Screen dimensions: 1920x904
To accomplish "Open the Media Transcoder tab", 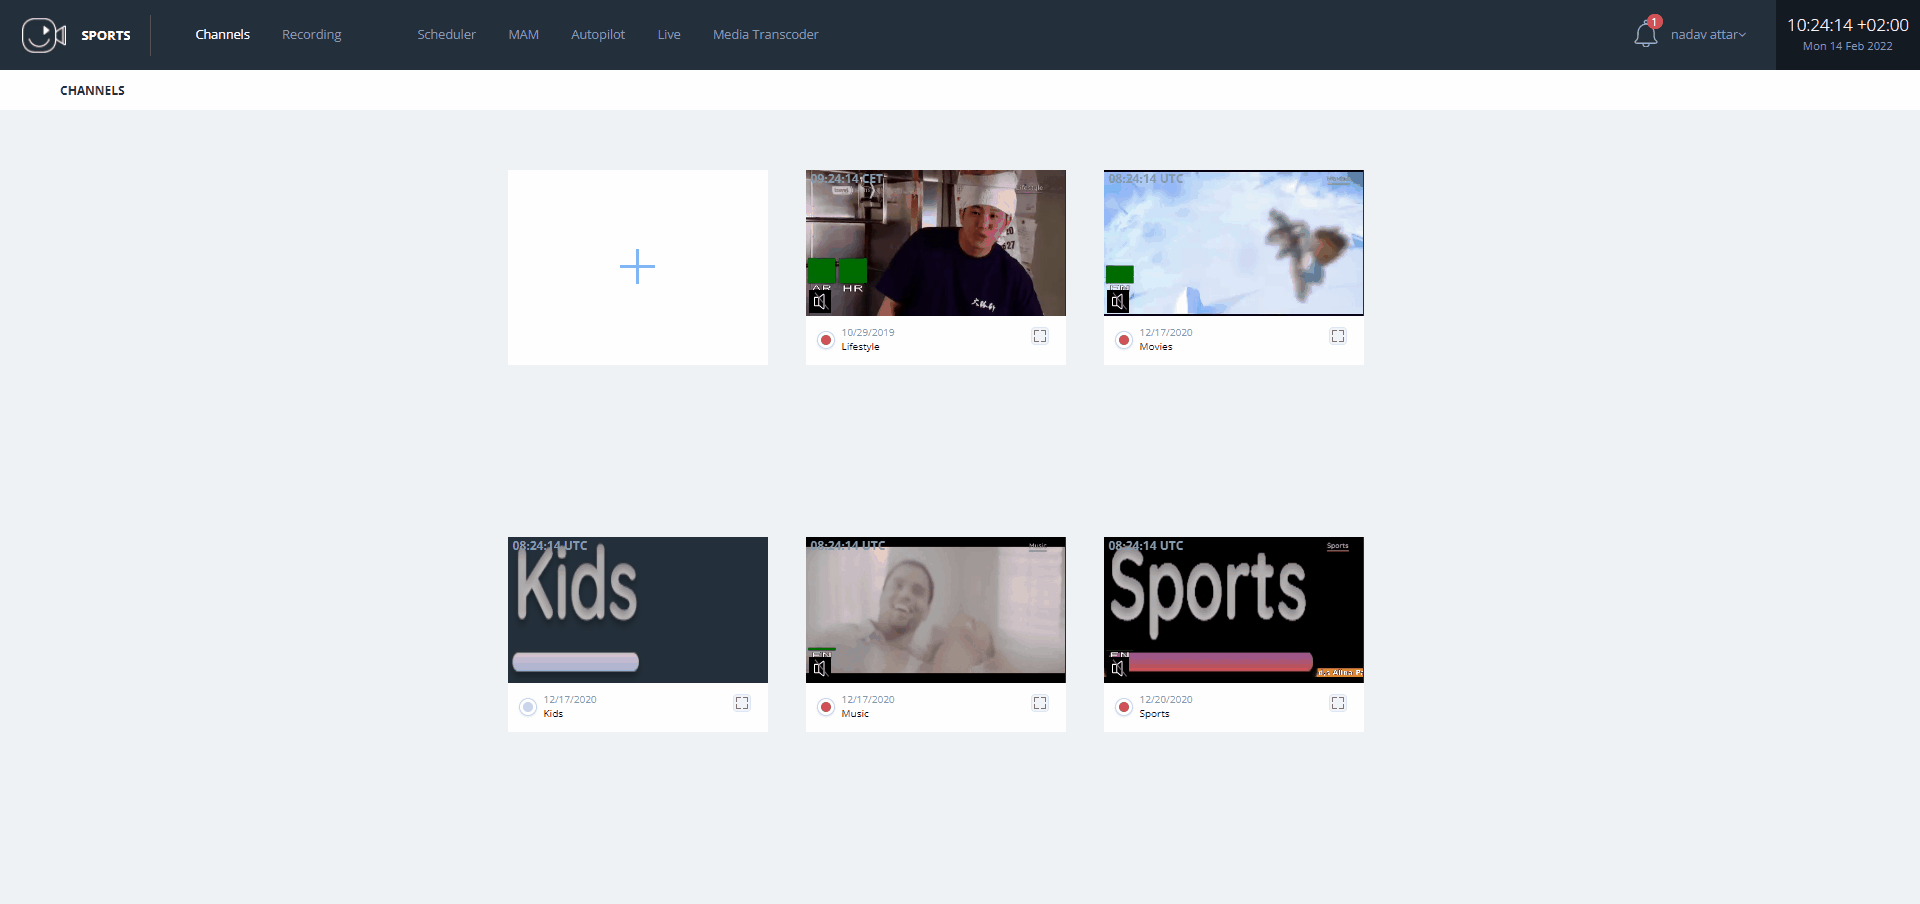I will coord(765,33).
